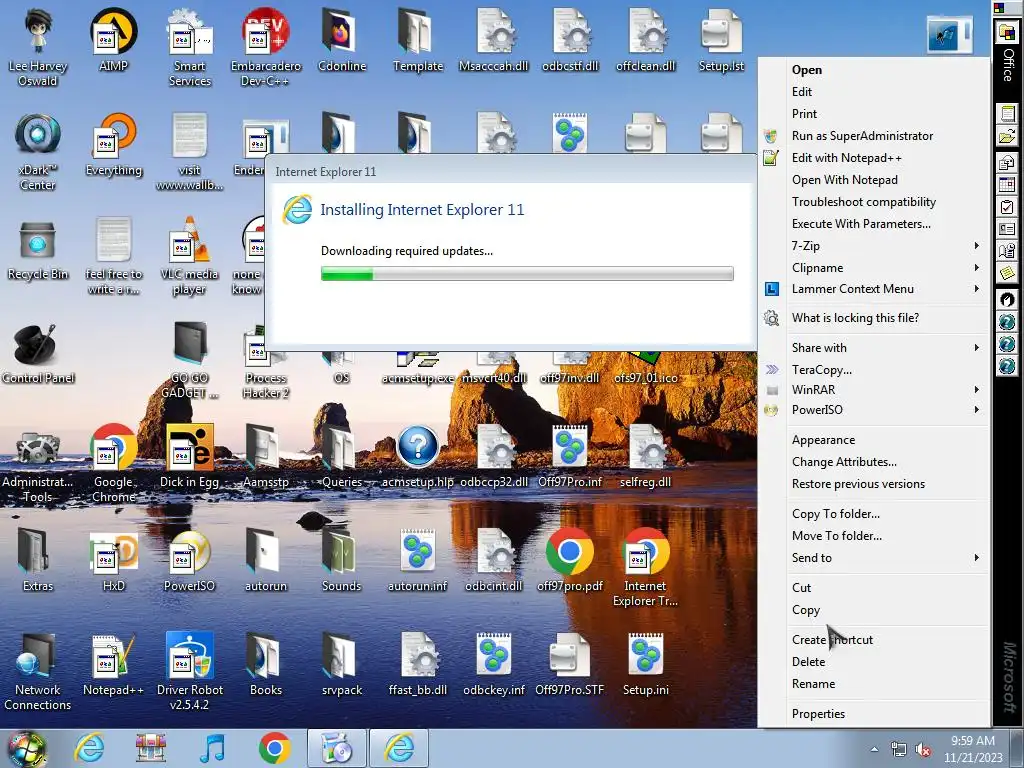Image resolution: width=1024 pixels, height=768 pixels.
Task: Expand the Clipname submenu arrow
Action: [x=976, y=268]
